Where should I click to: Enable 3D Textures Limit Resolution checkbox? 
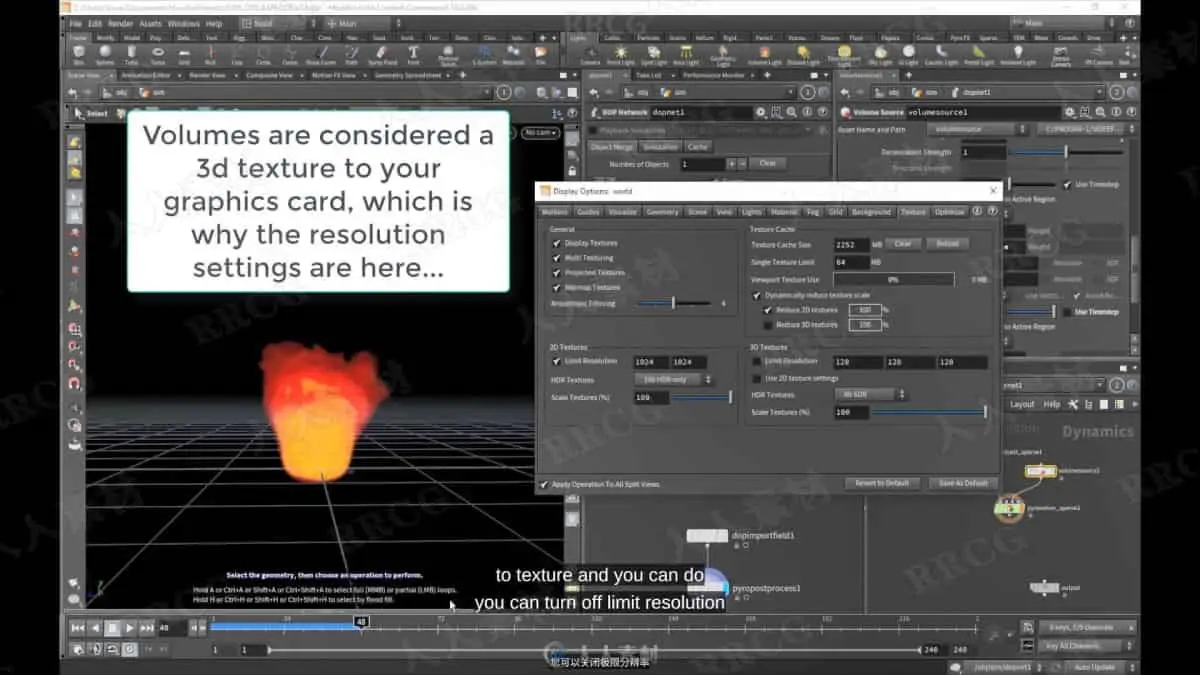click(x=757, y=361)
